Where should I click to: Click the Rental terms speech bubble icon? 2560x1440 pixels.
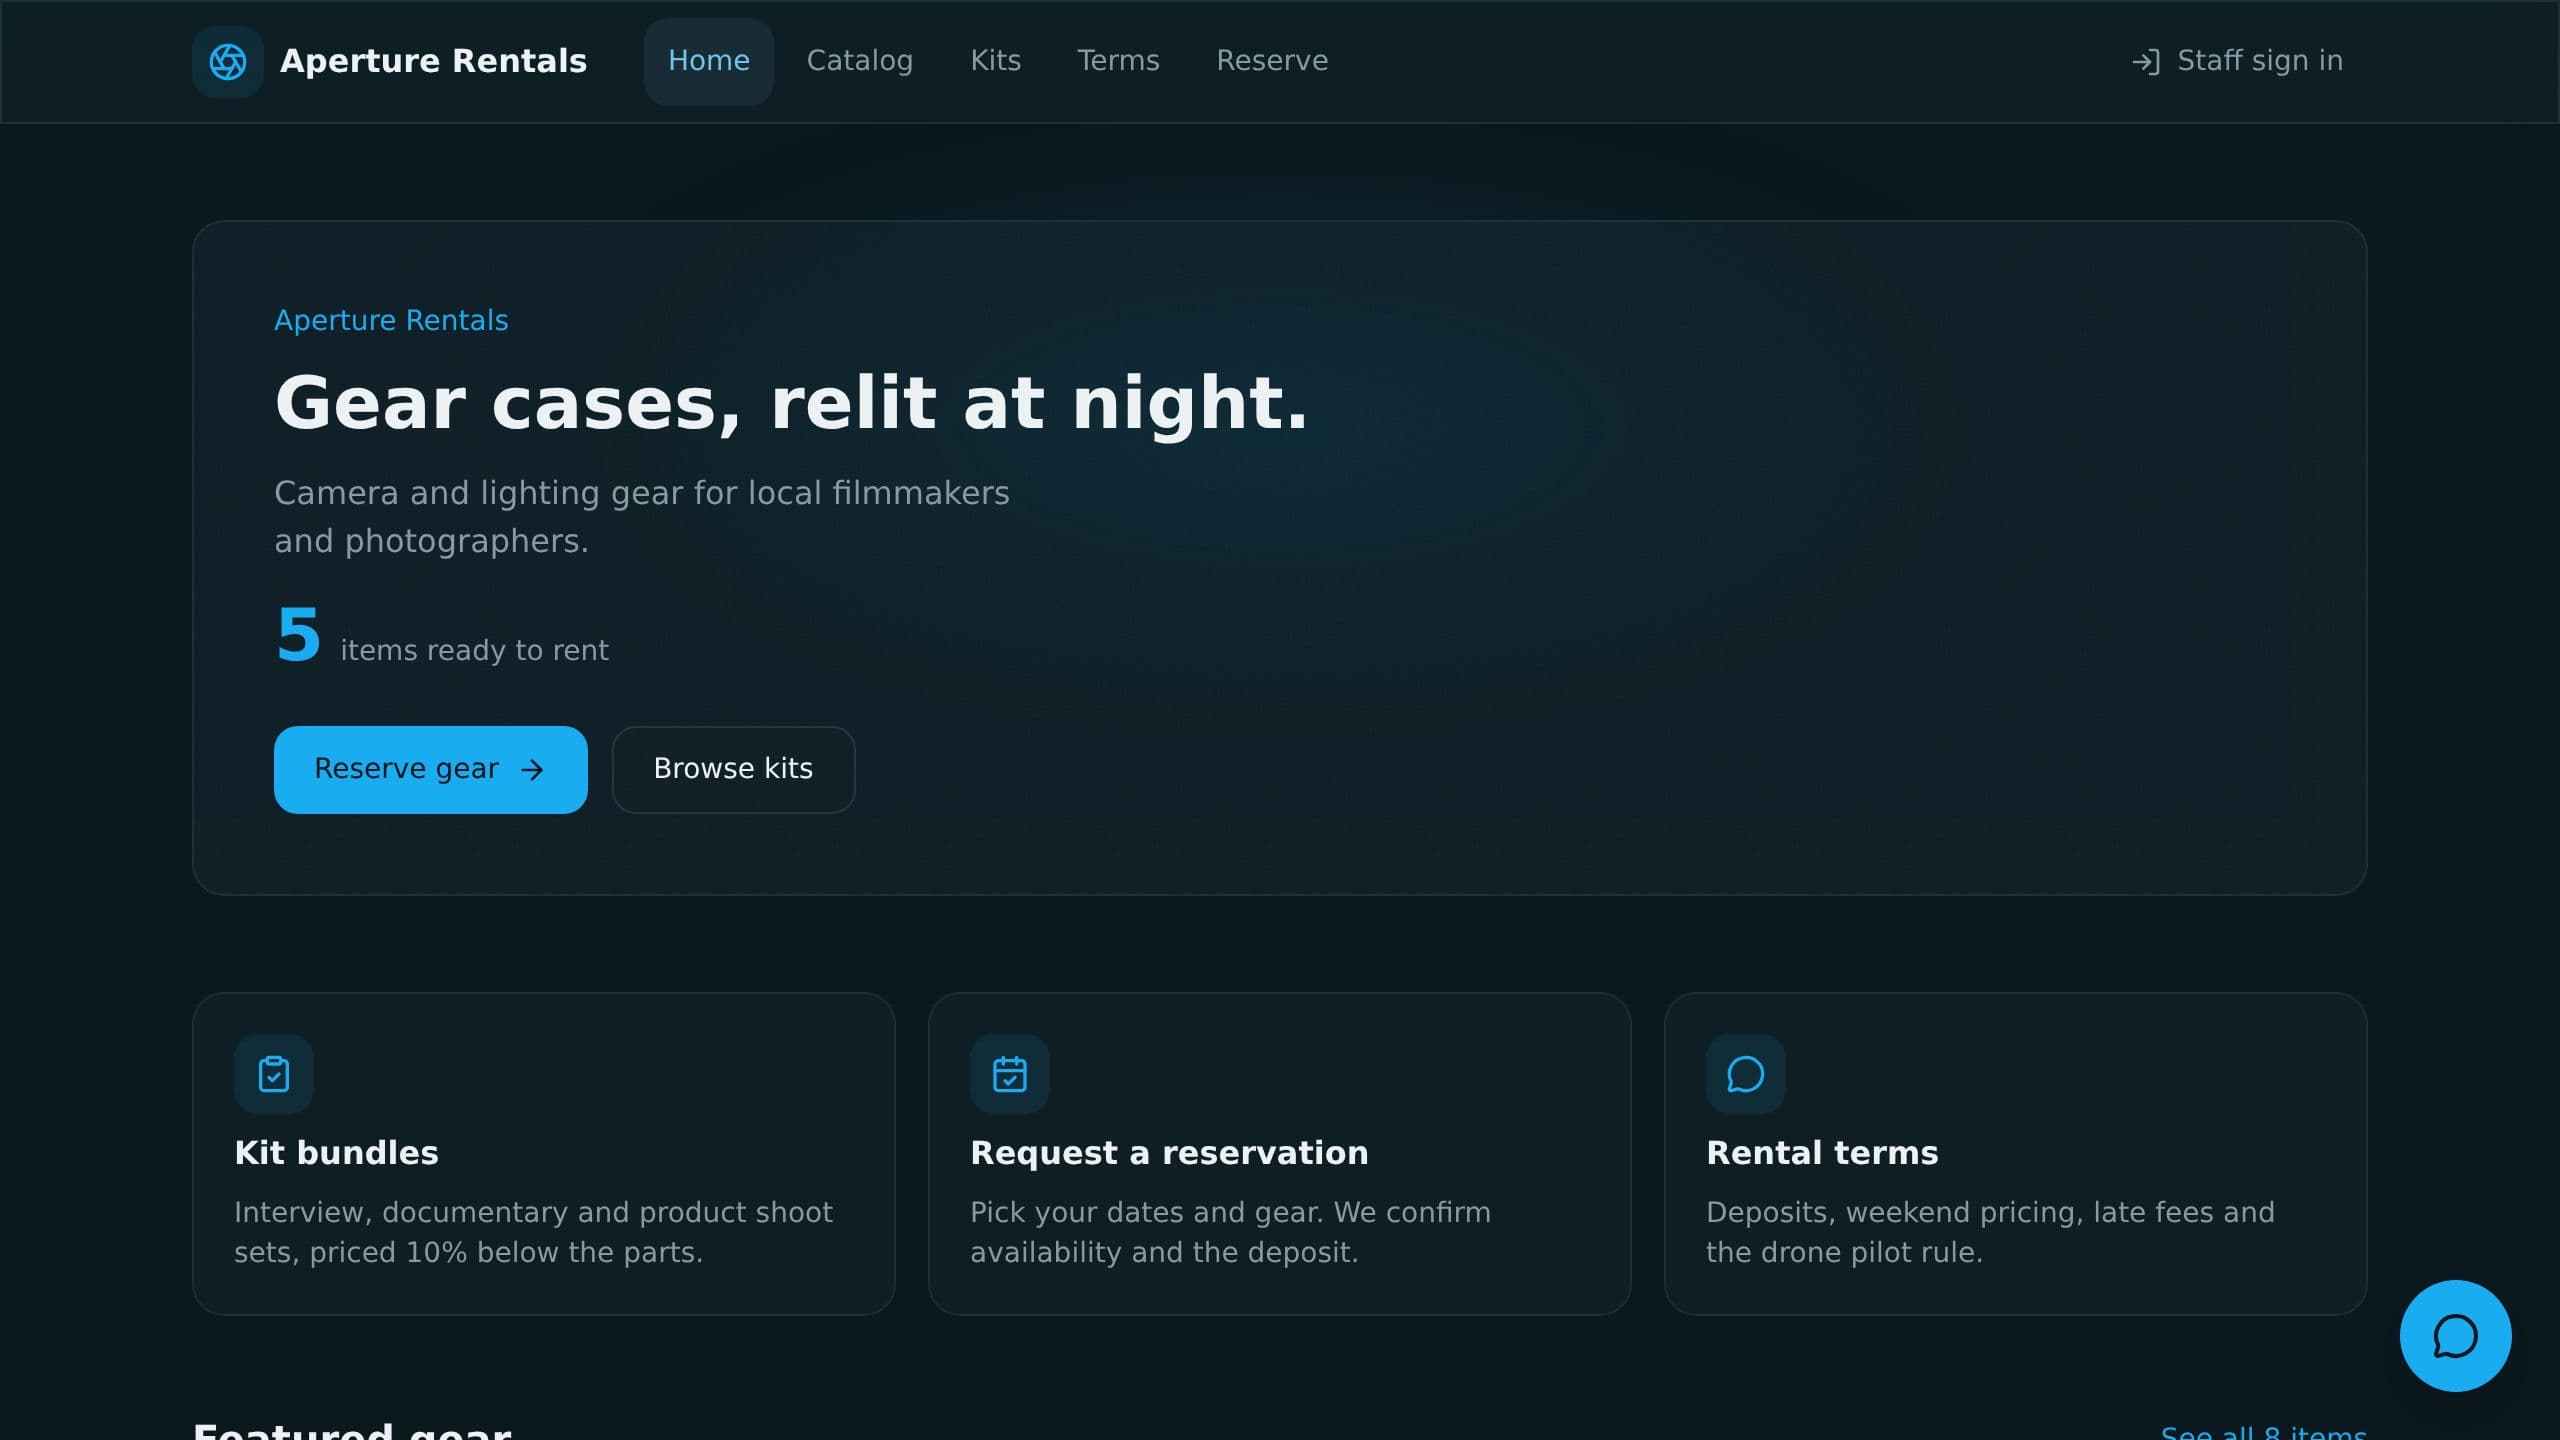(1746, 1074)
